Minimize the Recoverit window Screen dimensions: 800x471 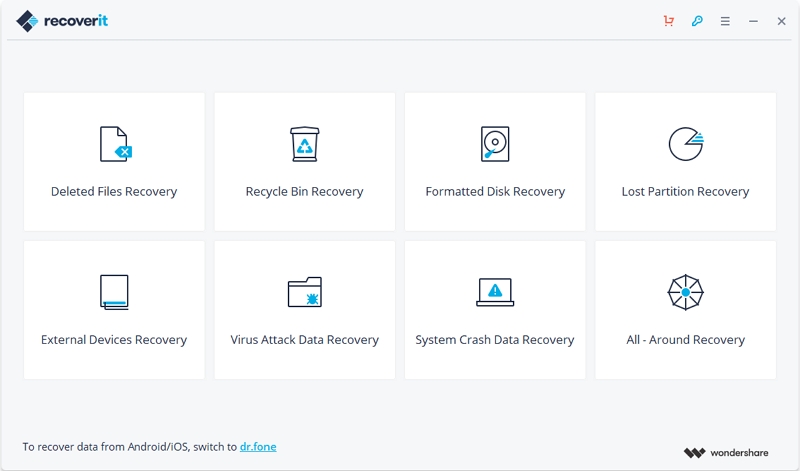pos(753,21)
